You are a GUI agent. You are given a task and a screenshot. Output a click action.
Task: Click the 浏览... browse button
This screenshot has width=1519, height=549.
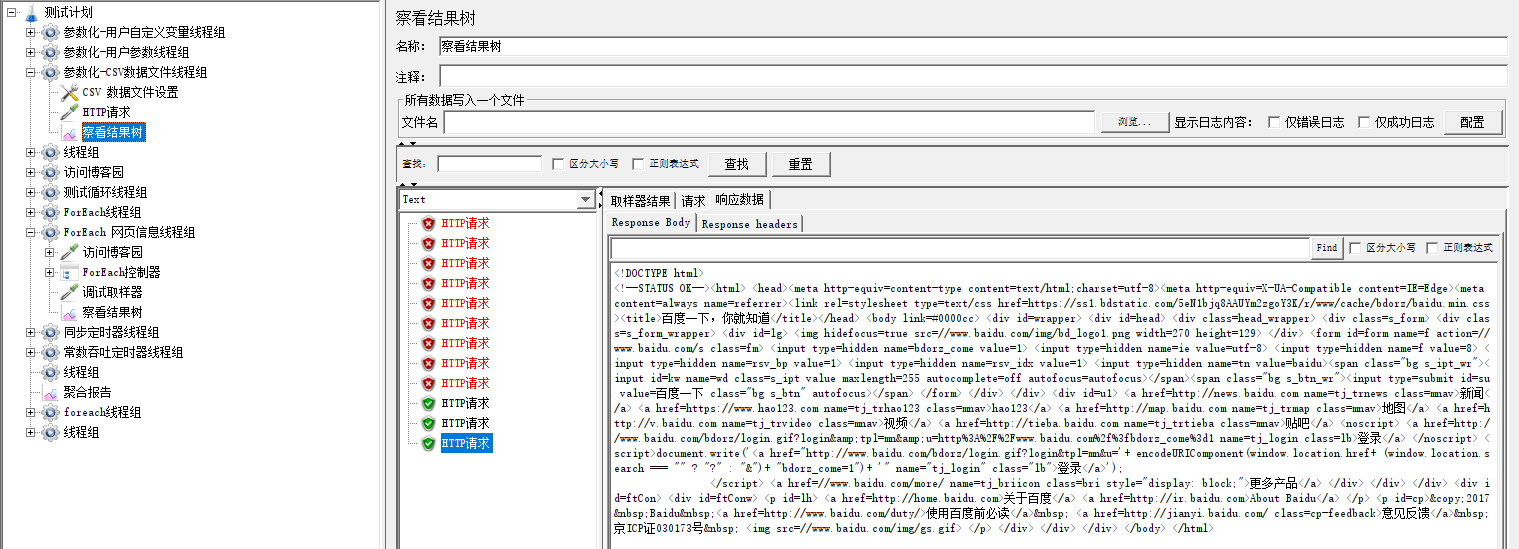(x=1134, y=122)
